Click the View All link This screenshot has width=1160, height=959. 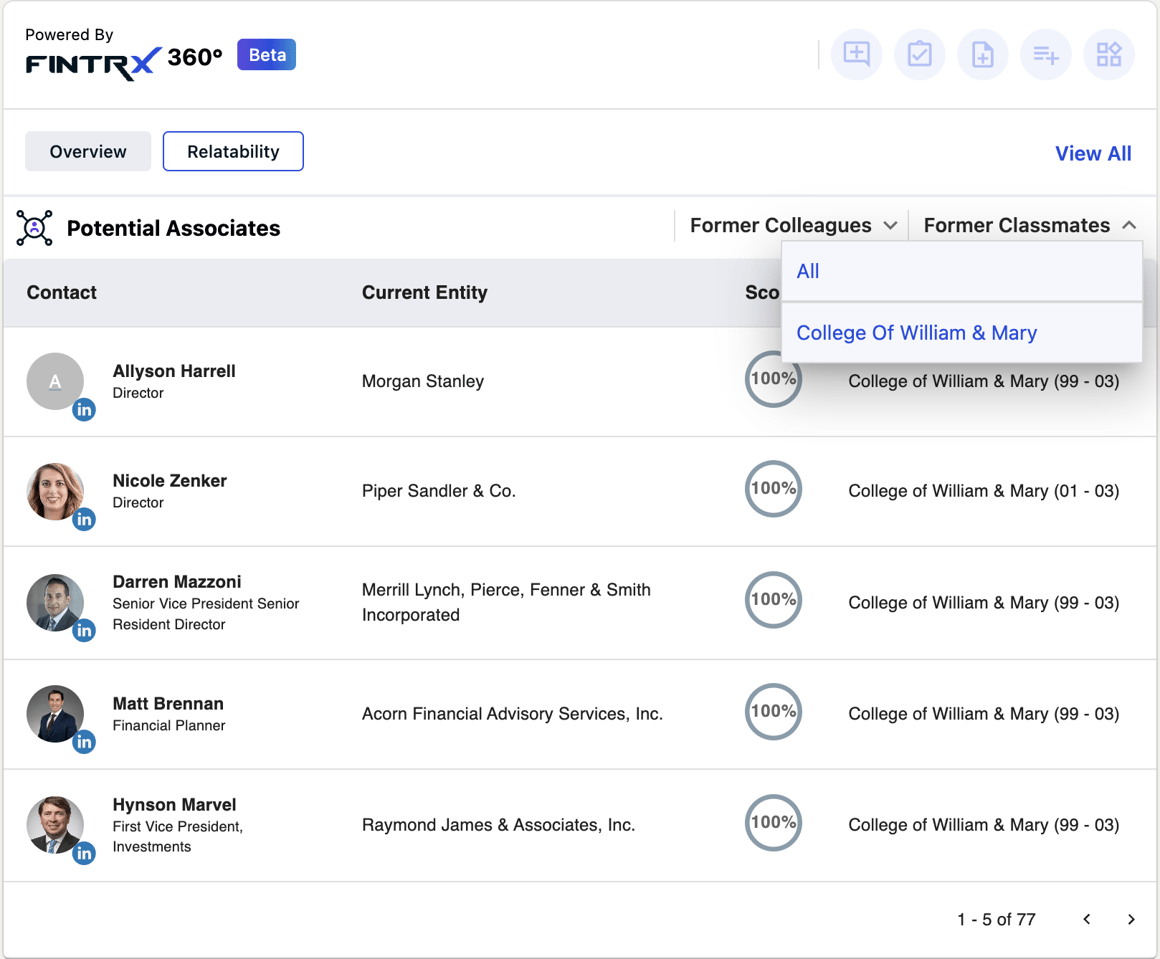pyautogui.click(x=1093, y=154)
